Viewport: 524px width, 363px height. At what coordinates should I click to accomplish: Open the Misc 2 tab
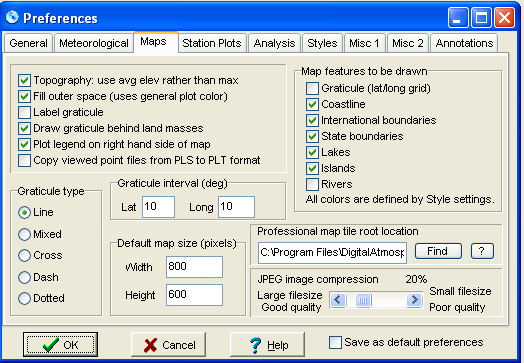pos(408,43)
